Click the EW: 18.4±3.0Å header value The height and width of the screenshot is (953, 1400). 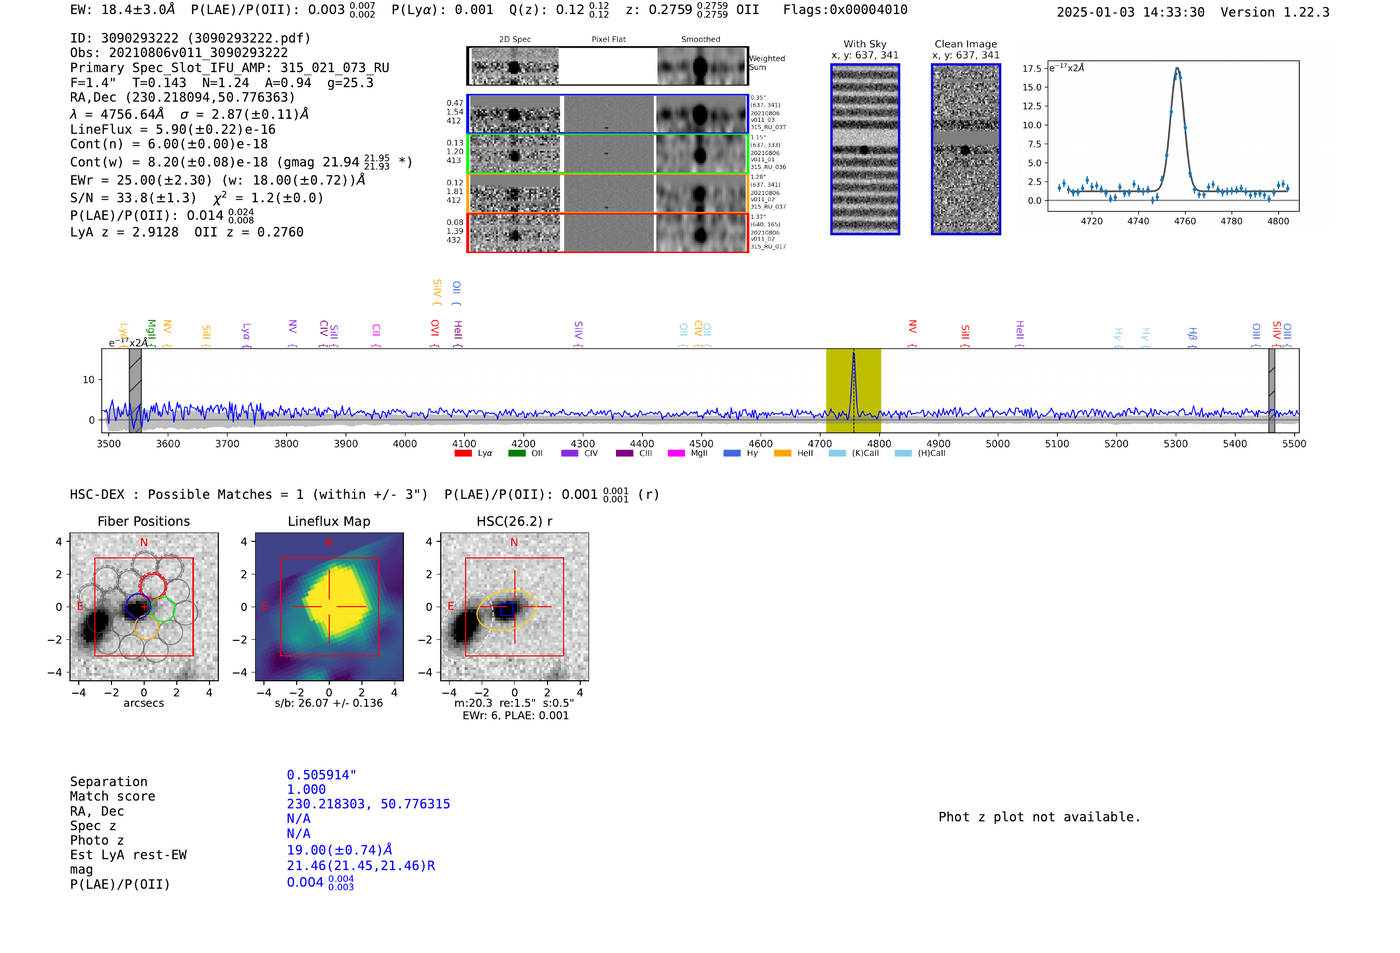tap(123, 9)
